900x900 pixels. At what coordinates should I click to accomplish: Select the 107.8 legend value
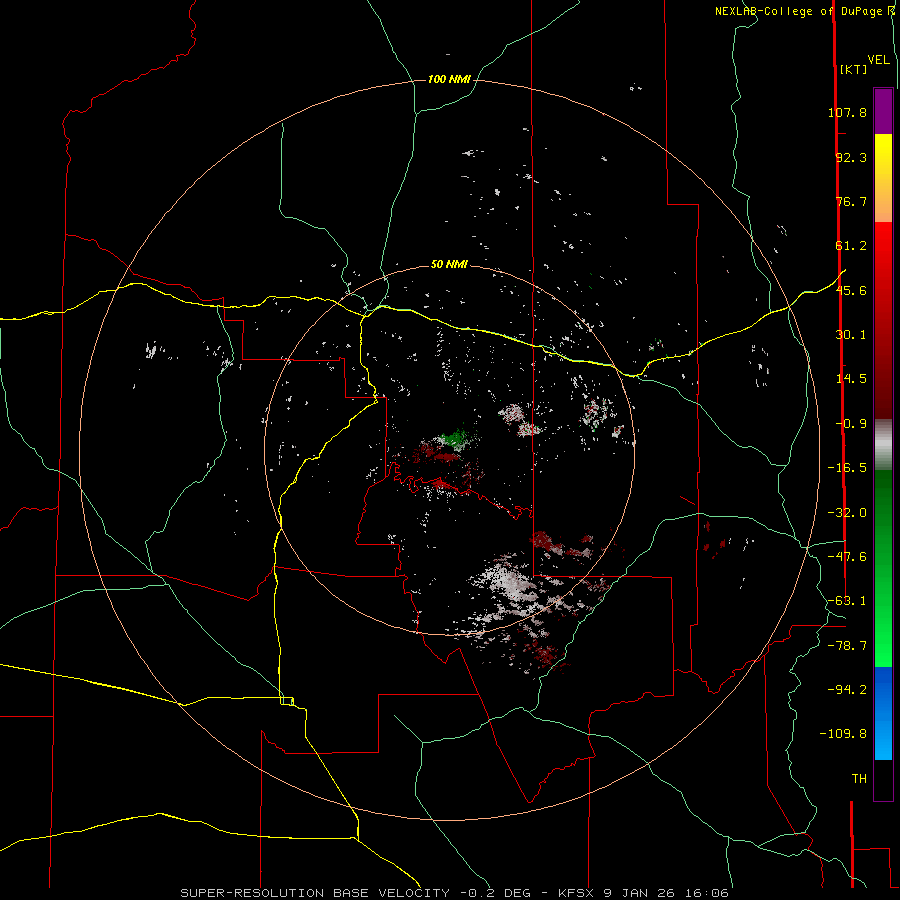point(847,112)
